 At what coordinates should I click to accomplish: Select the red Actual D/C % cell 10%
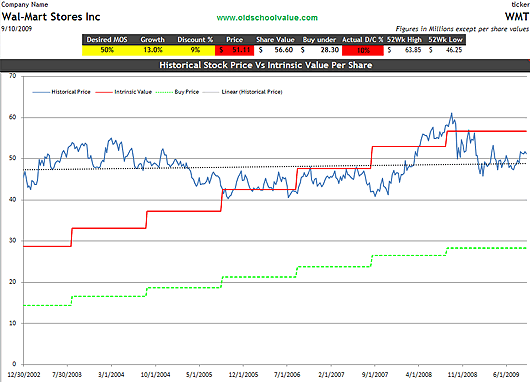pos(363,50)
